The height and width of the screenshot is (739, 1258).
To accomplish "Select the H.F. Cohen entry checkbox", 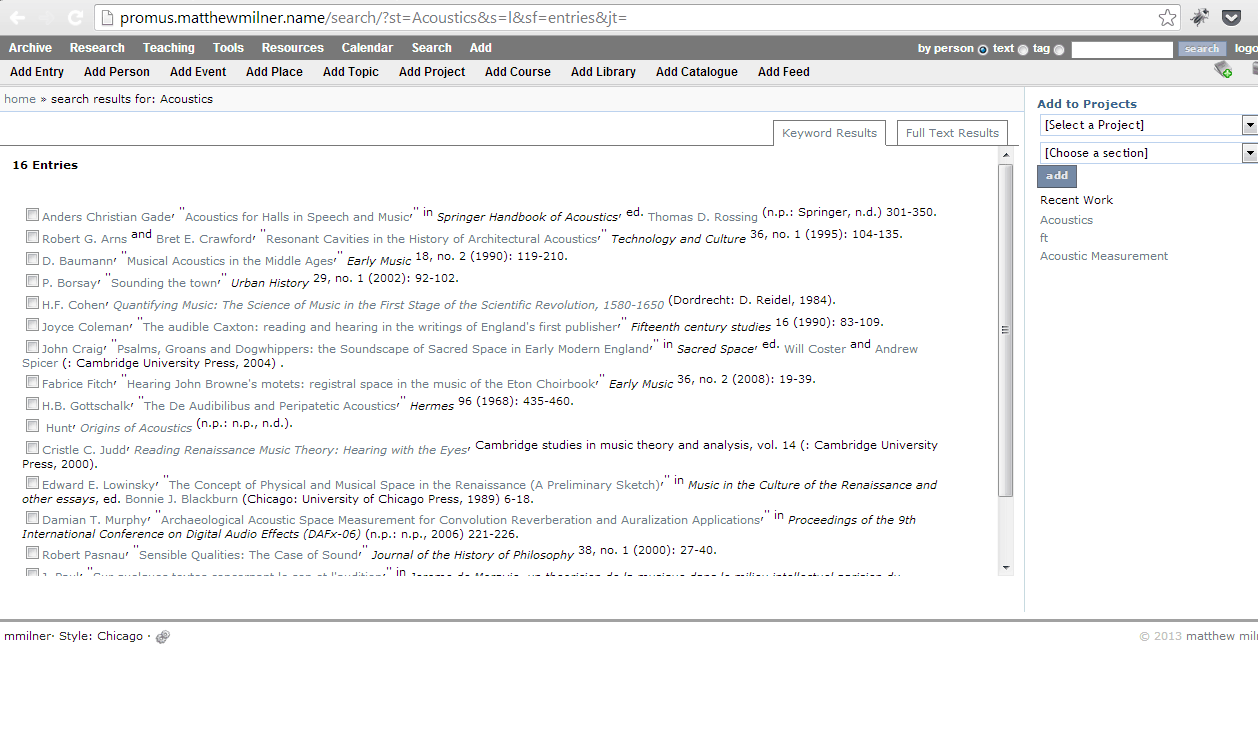I will click(x=33, y=303).
